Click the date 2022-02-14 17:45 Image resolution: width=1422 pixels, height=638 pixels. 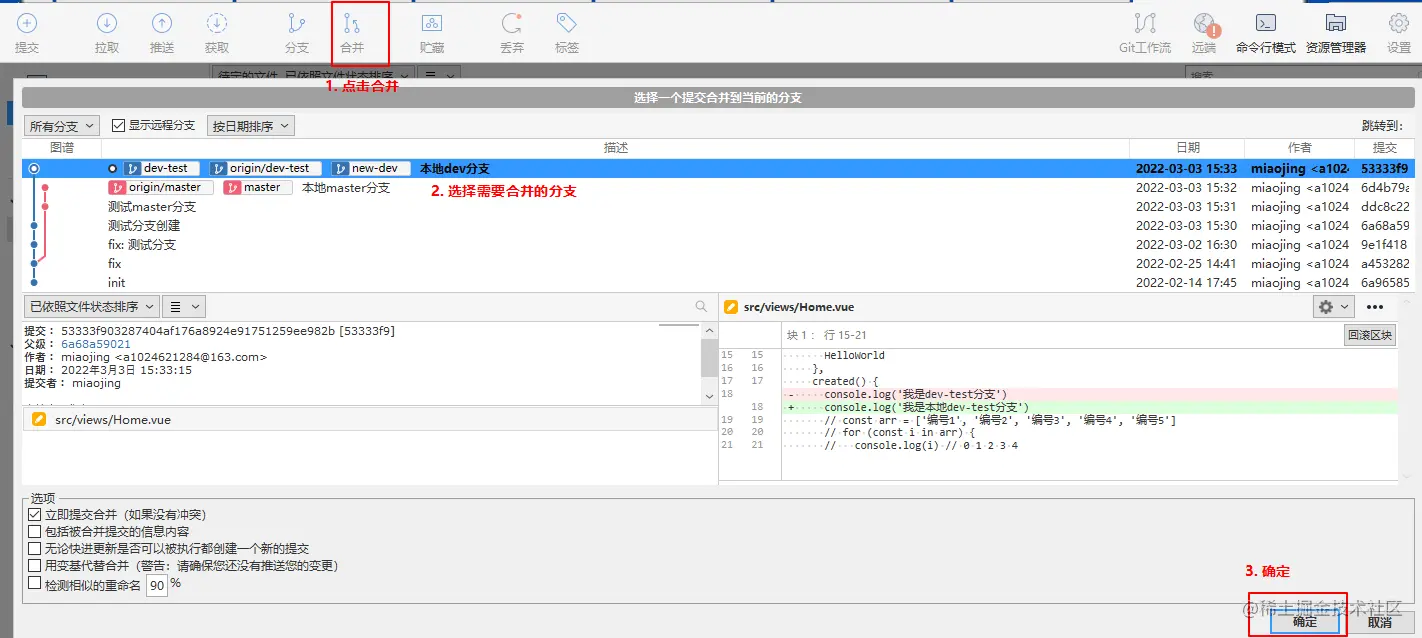tap(1186, 283)
